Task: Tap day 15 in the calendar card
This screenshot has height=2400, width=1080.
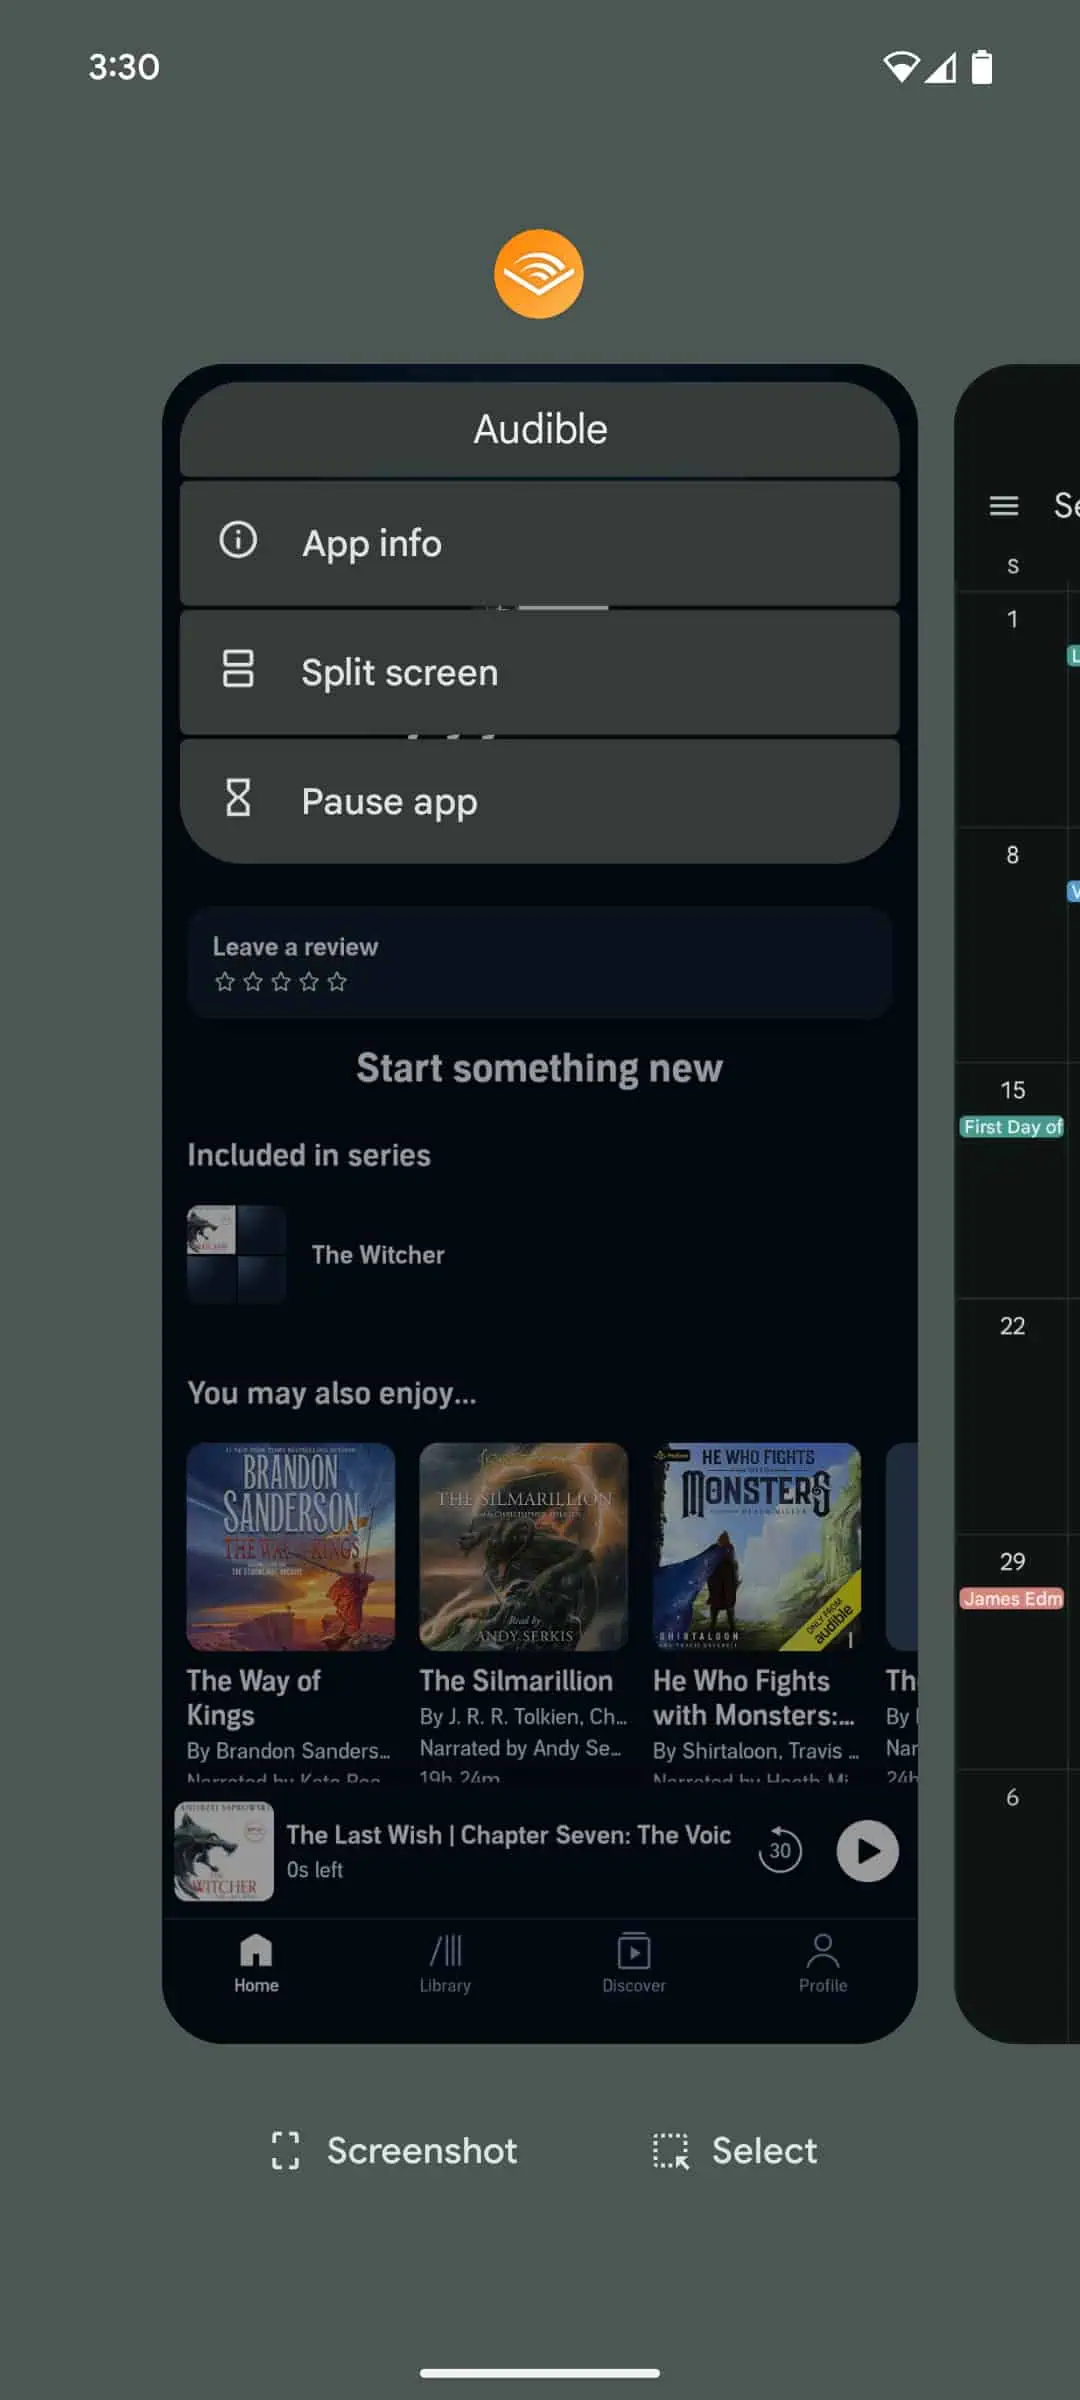Action: [x=1012, y=1090]
